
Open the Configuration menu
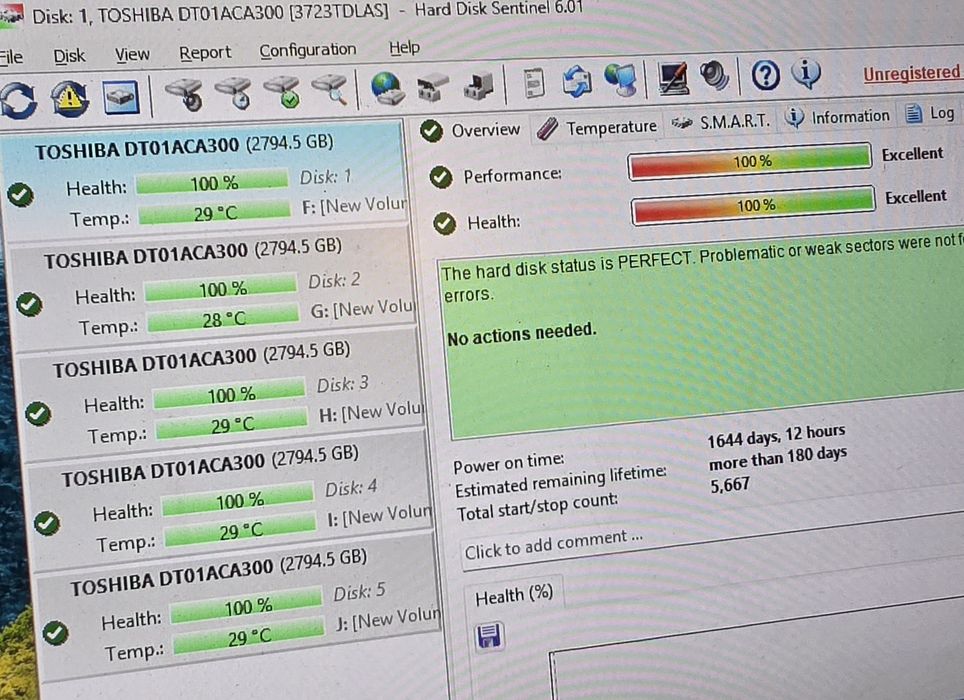pos(307,50)
